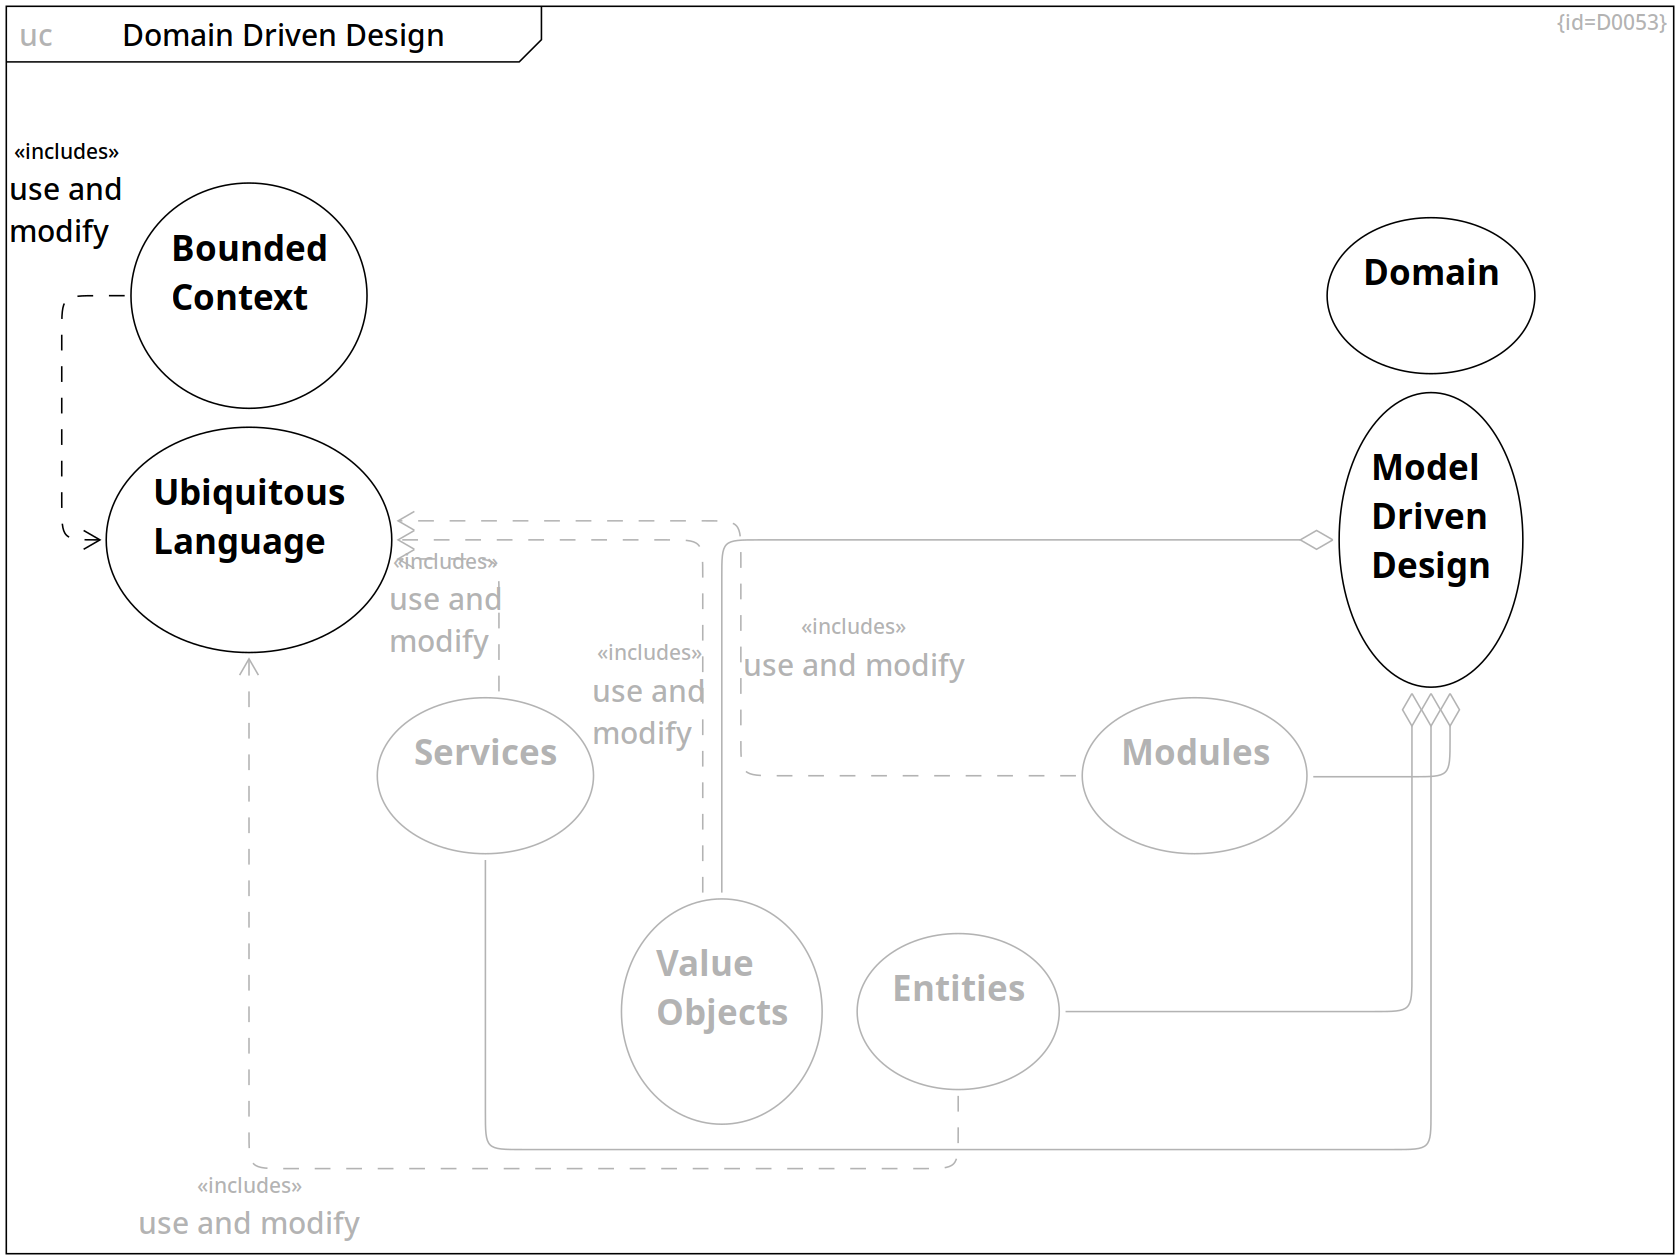Click the {id=D0053} tag in the corner
This screenshot has height=1260, width=1680.
tap(1610, 22)
